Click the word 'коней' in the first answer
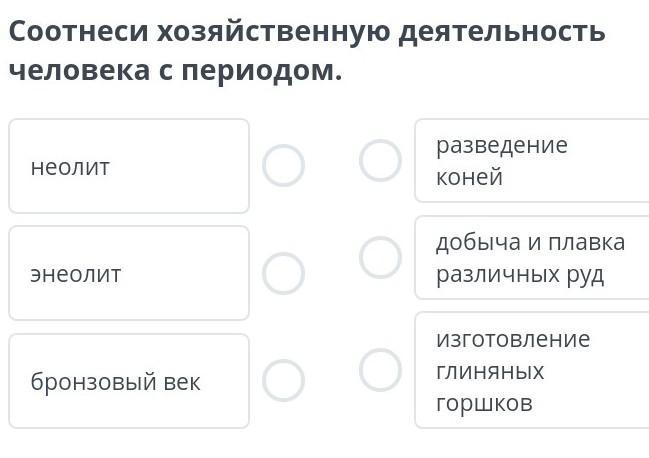Image resolution: width=649 pixels, height=458 pixels. pos(469,177)
